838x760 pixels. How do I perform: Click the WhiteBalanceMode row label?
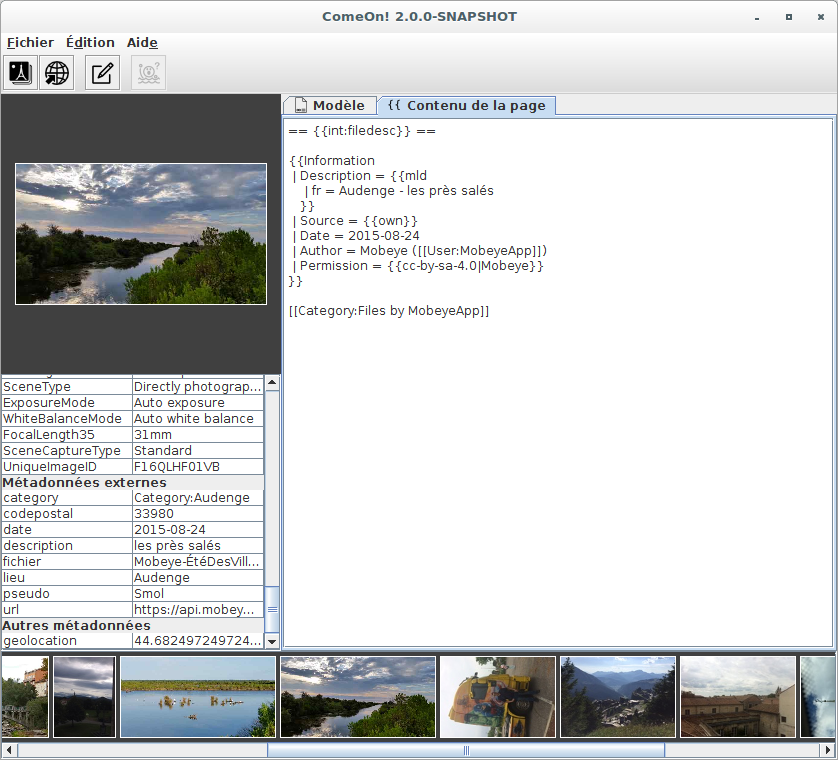[x=67, y=418]
